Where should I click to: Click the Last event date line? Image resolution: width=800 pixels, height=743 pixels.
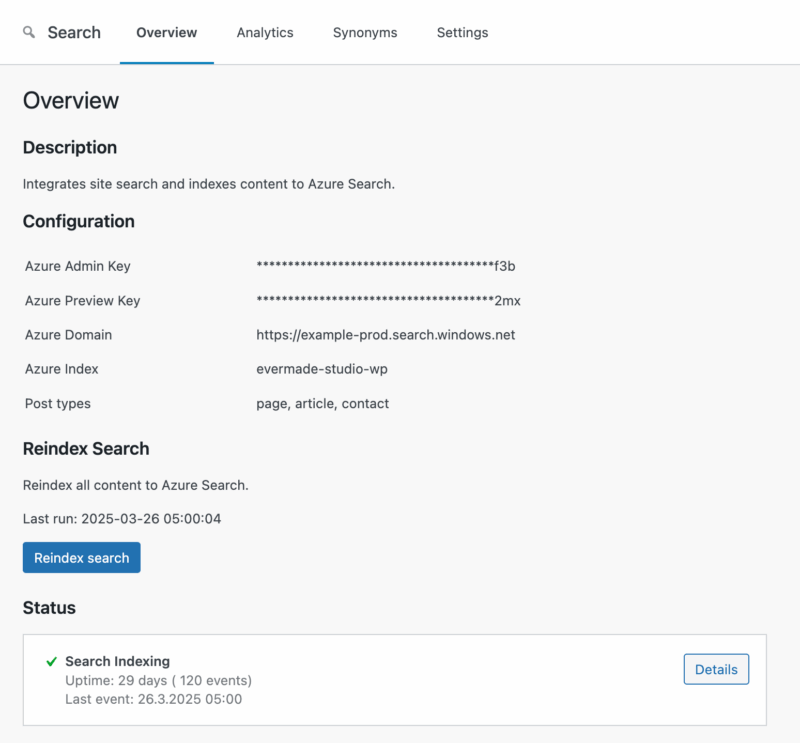tap(153, 699)
